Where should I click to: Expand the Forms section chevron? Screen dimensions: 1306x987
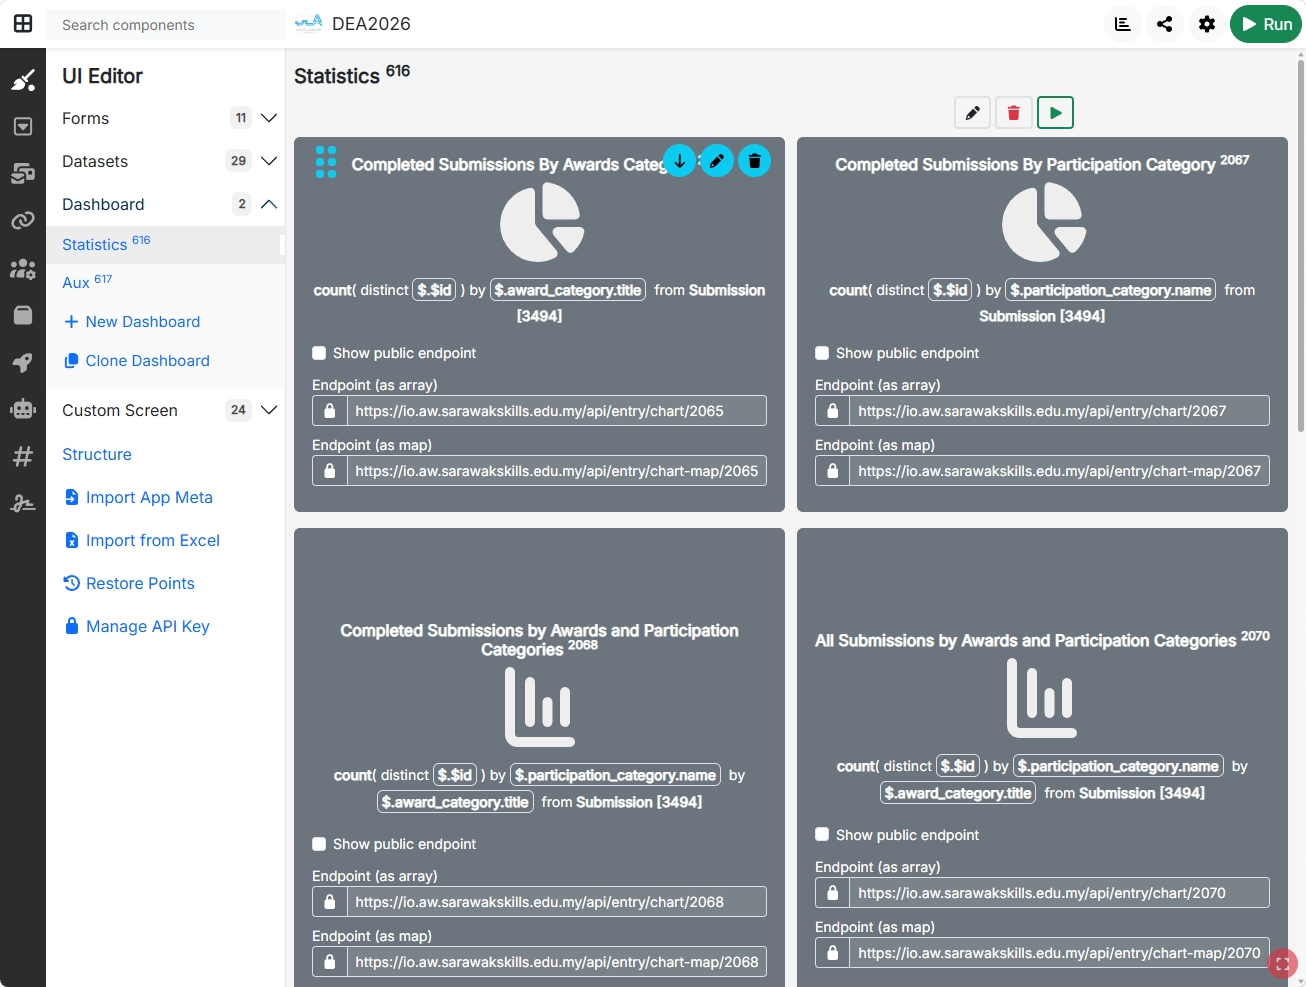coord(269,118)
